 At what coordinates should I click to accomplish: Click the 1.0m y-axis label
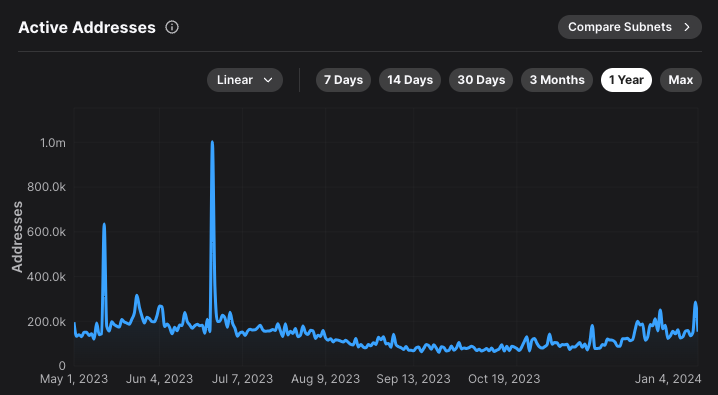[x=53, y=143]
